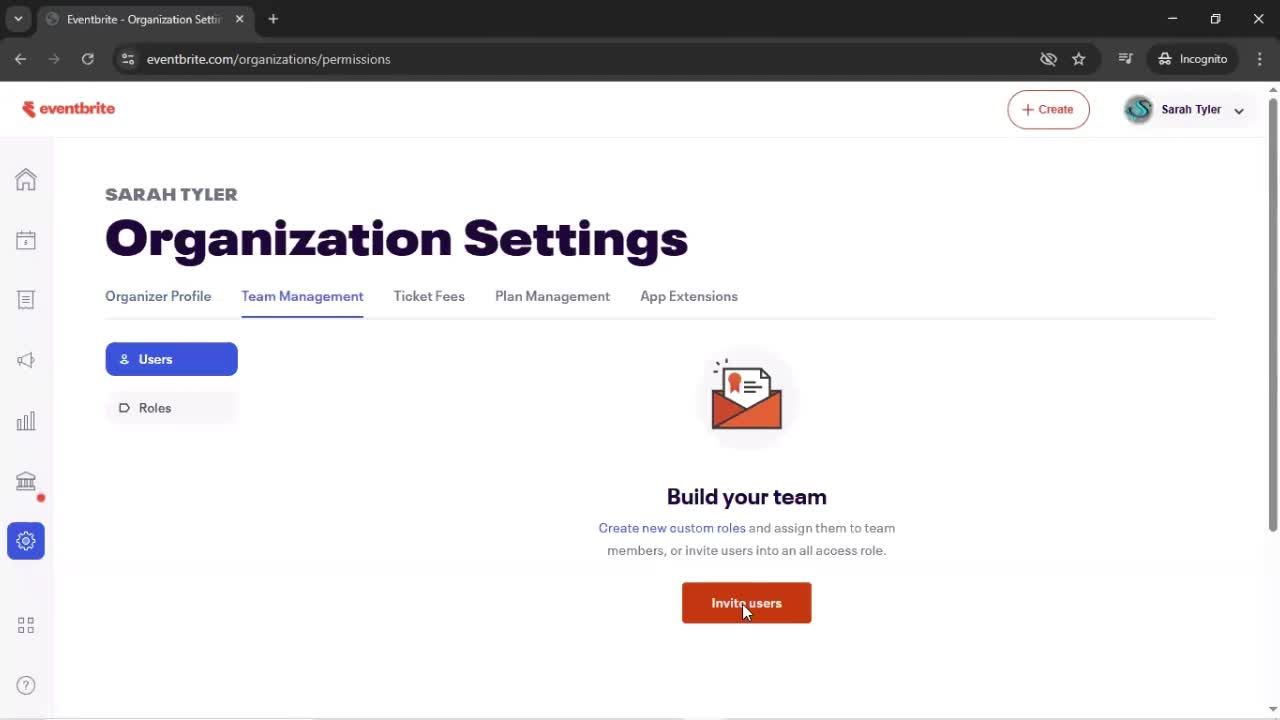Screen dimensions: 1280x720
Task: Expand the Sarah Tyler account dropdown chevron
Action: pyautogui.click(x=1239, y=111)
